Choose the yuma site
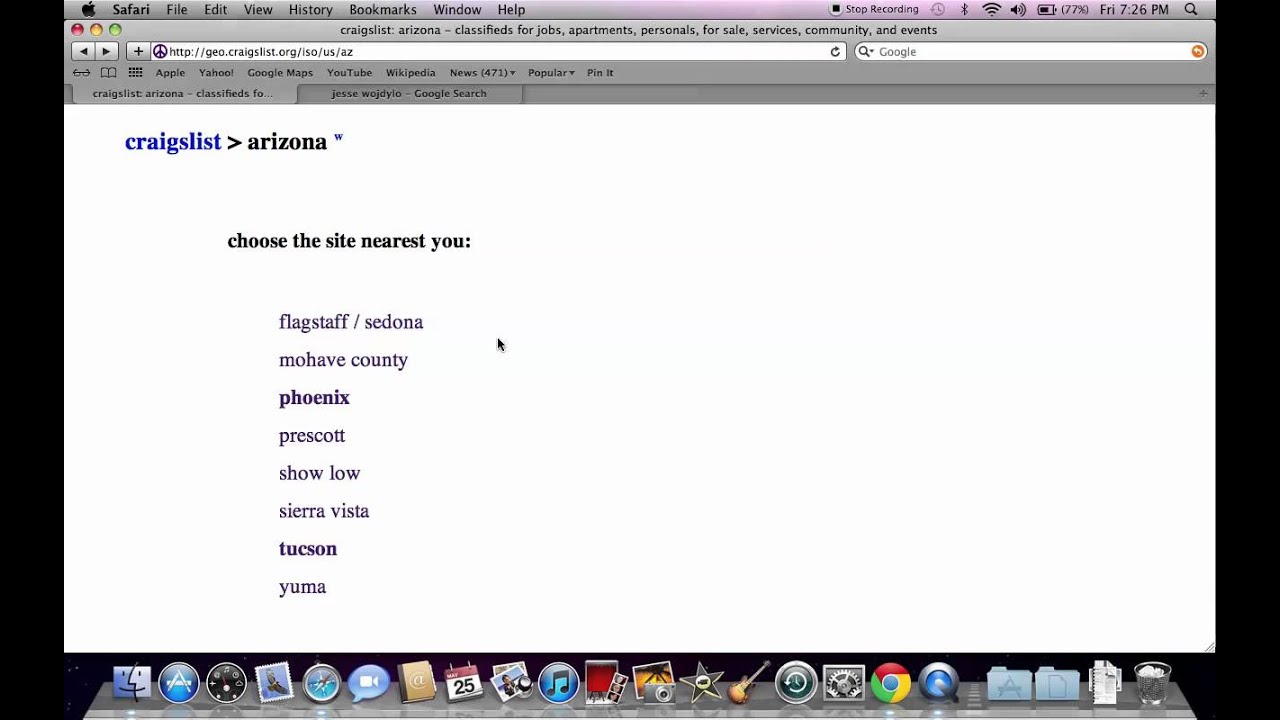The width and height of the screenshot is (1280, 720). [302, 587]
